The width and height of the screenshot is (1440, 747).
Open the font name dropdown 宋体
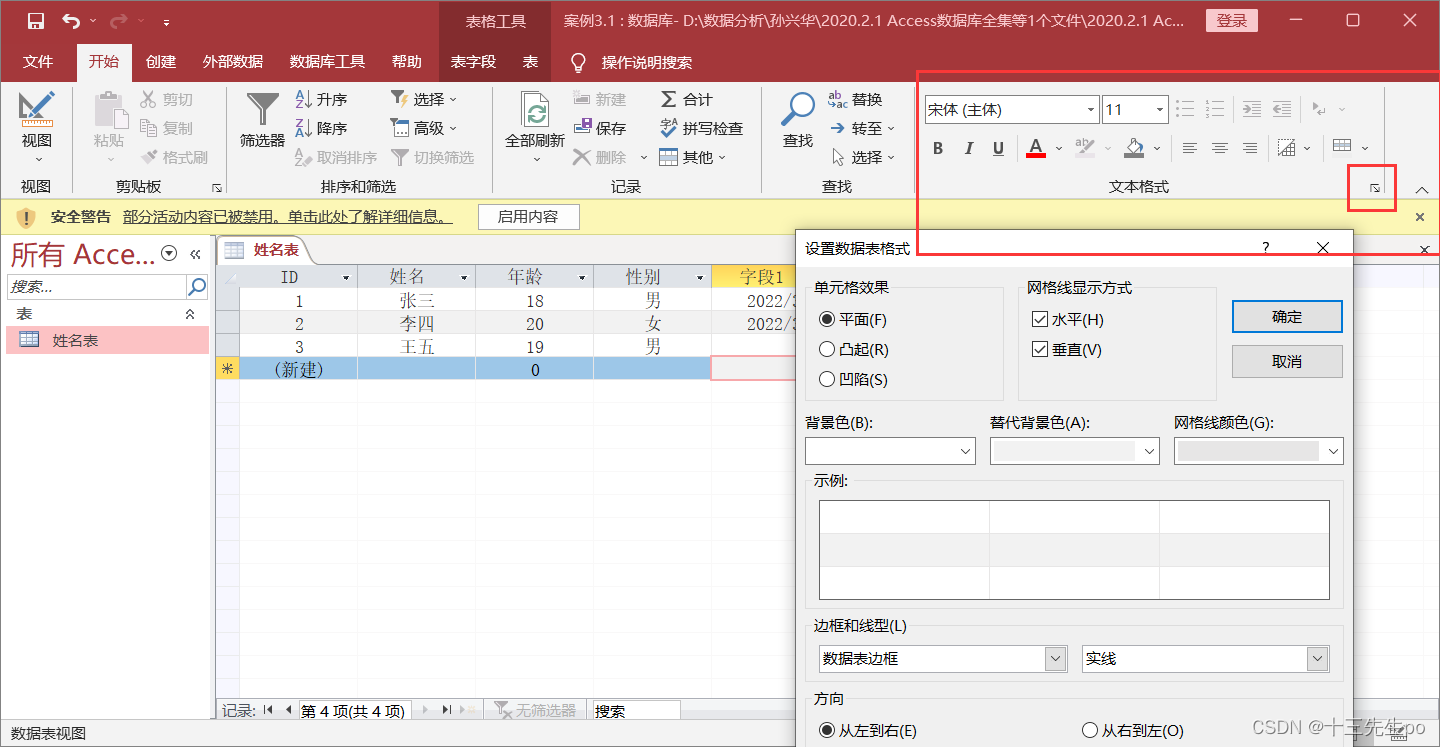pos(1090,110)
